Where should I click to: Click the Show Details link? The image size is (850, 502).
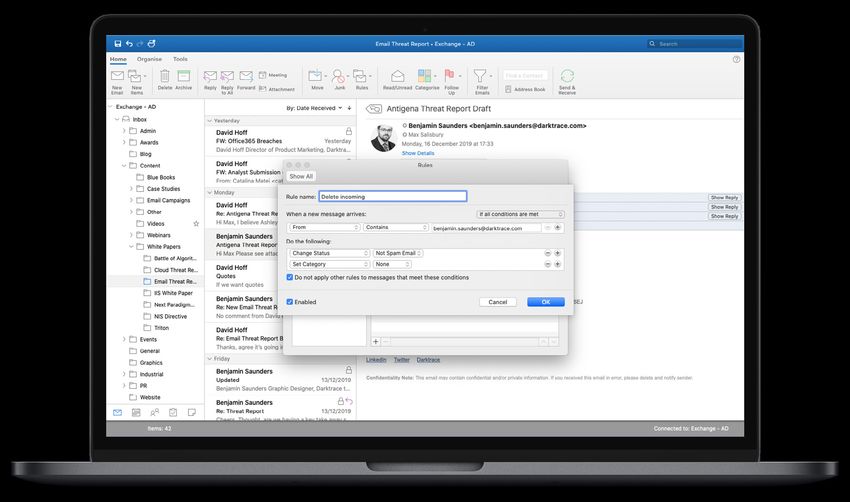click(418, 153)
